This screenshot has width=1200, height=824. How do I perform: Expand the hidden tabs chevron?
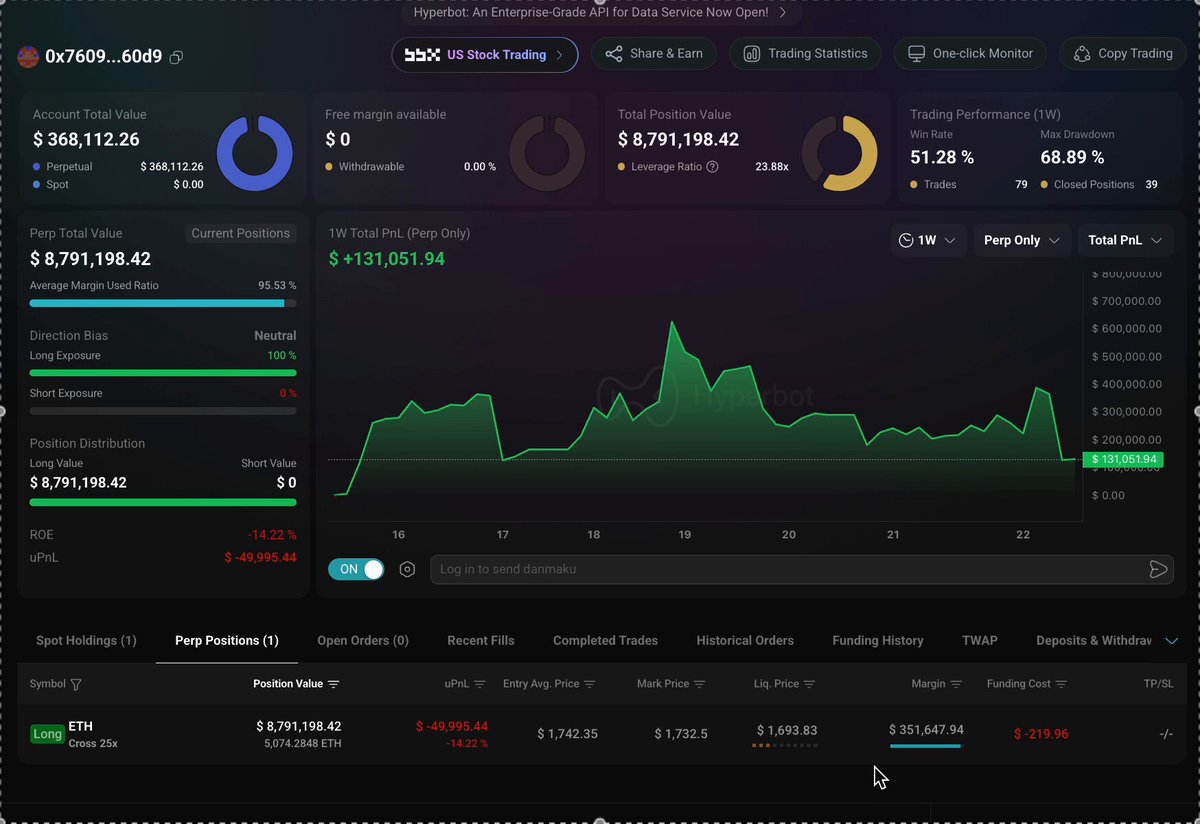click(x=1172, y=641)
